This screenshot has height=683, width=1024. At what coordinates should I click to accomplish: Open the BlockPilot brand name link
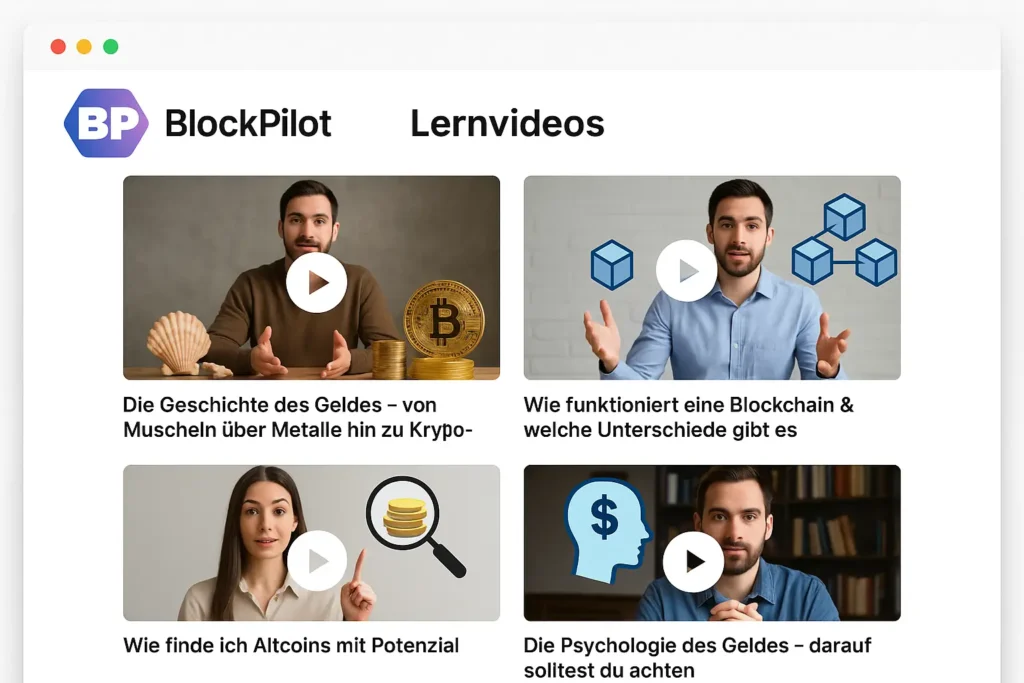pyautogui.click(x=248, y=123)
